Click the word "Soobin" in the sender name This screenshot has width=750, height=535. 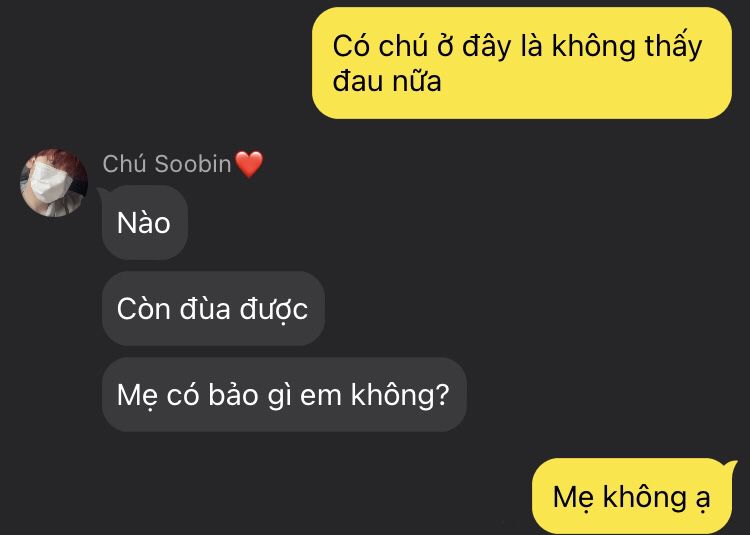pos(193,164)
